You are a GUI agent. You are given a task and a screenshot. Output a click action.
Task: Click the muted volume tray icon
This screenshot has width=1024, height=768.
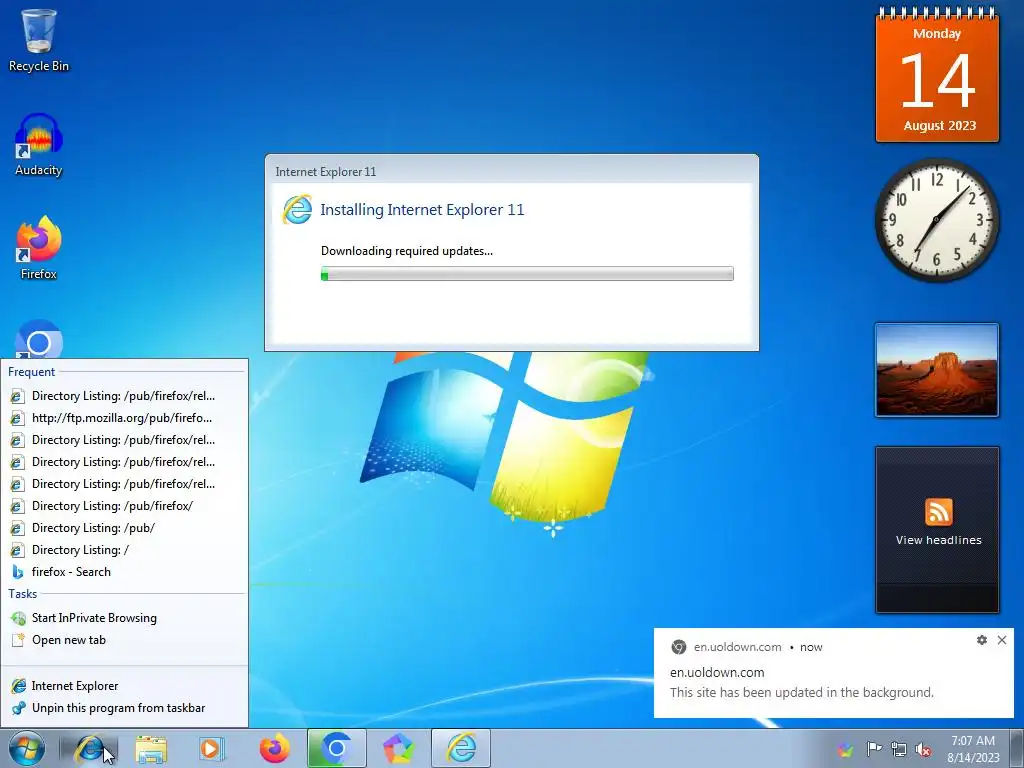[x=923, y=749]
